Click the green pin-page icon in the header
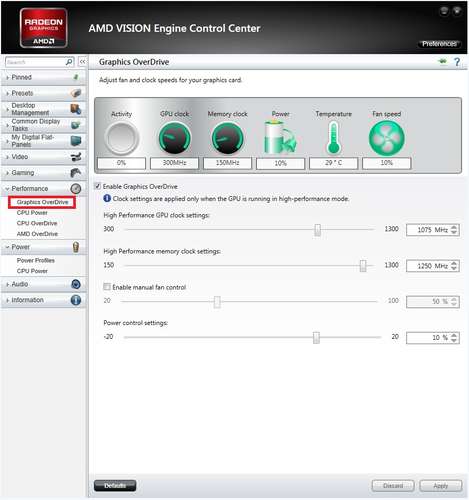Image resolution: width=469 pixels, height=500 pixels. click(443, 61)
